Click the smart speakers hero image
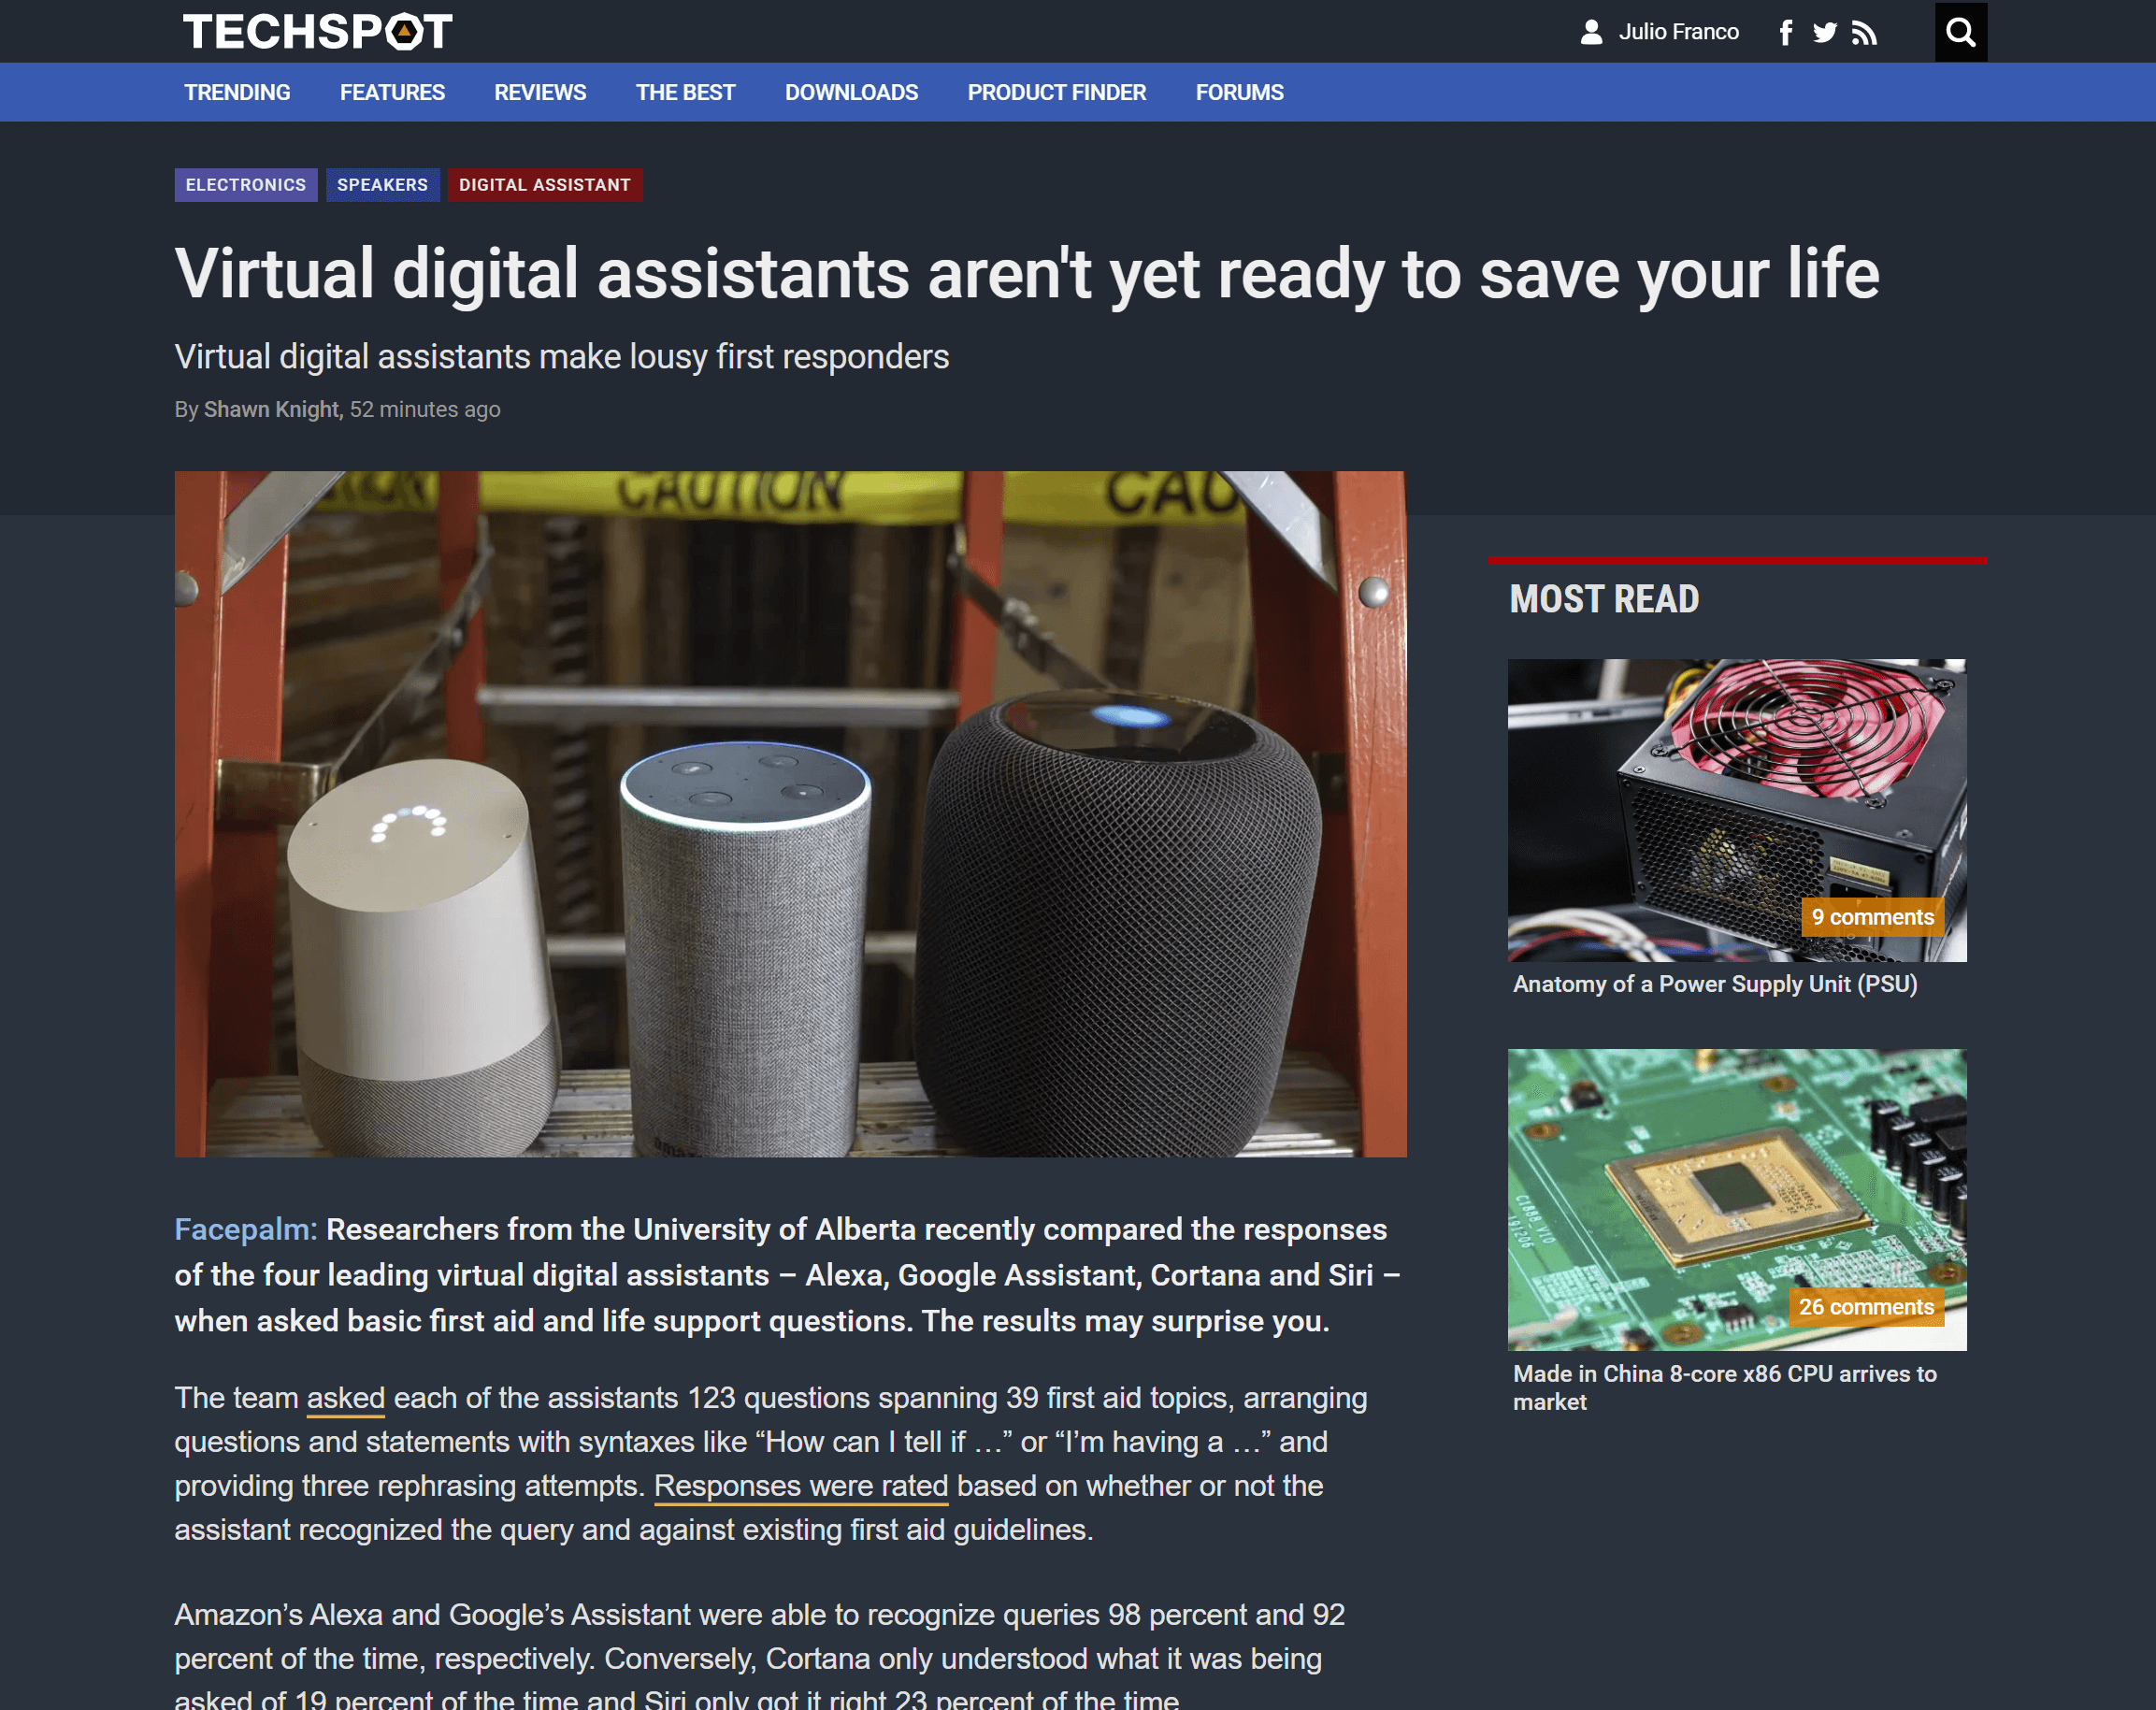Image resolution: width=2156 pixels, height=1710 pixels. point(790,814)
